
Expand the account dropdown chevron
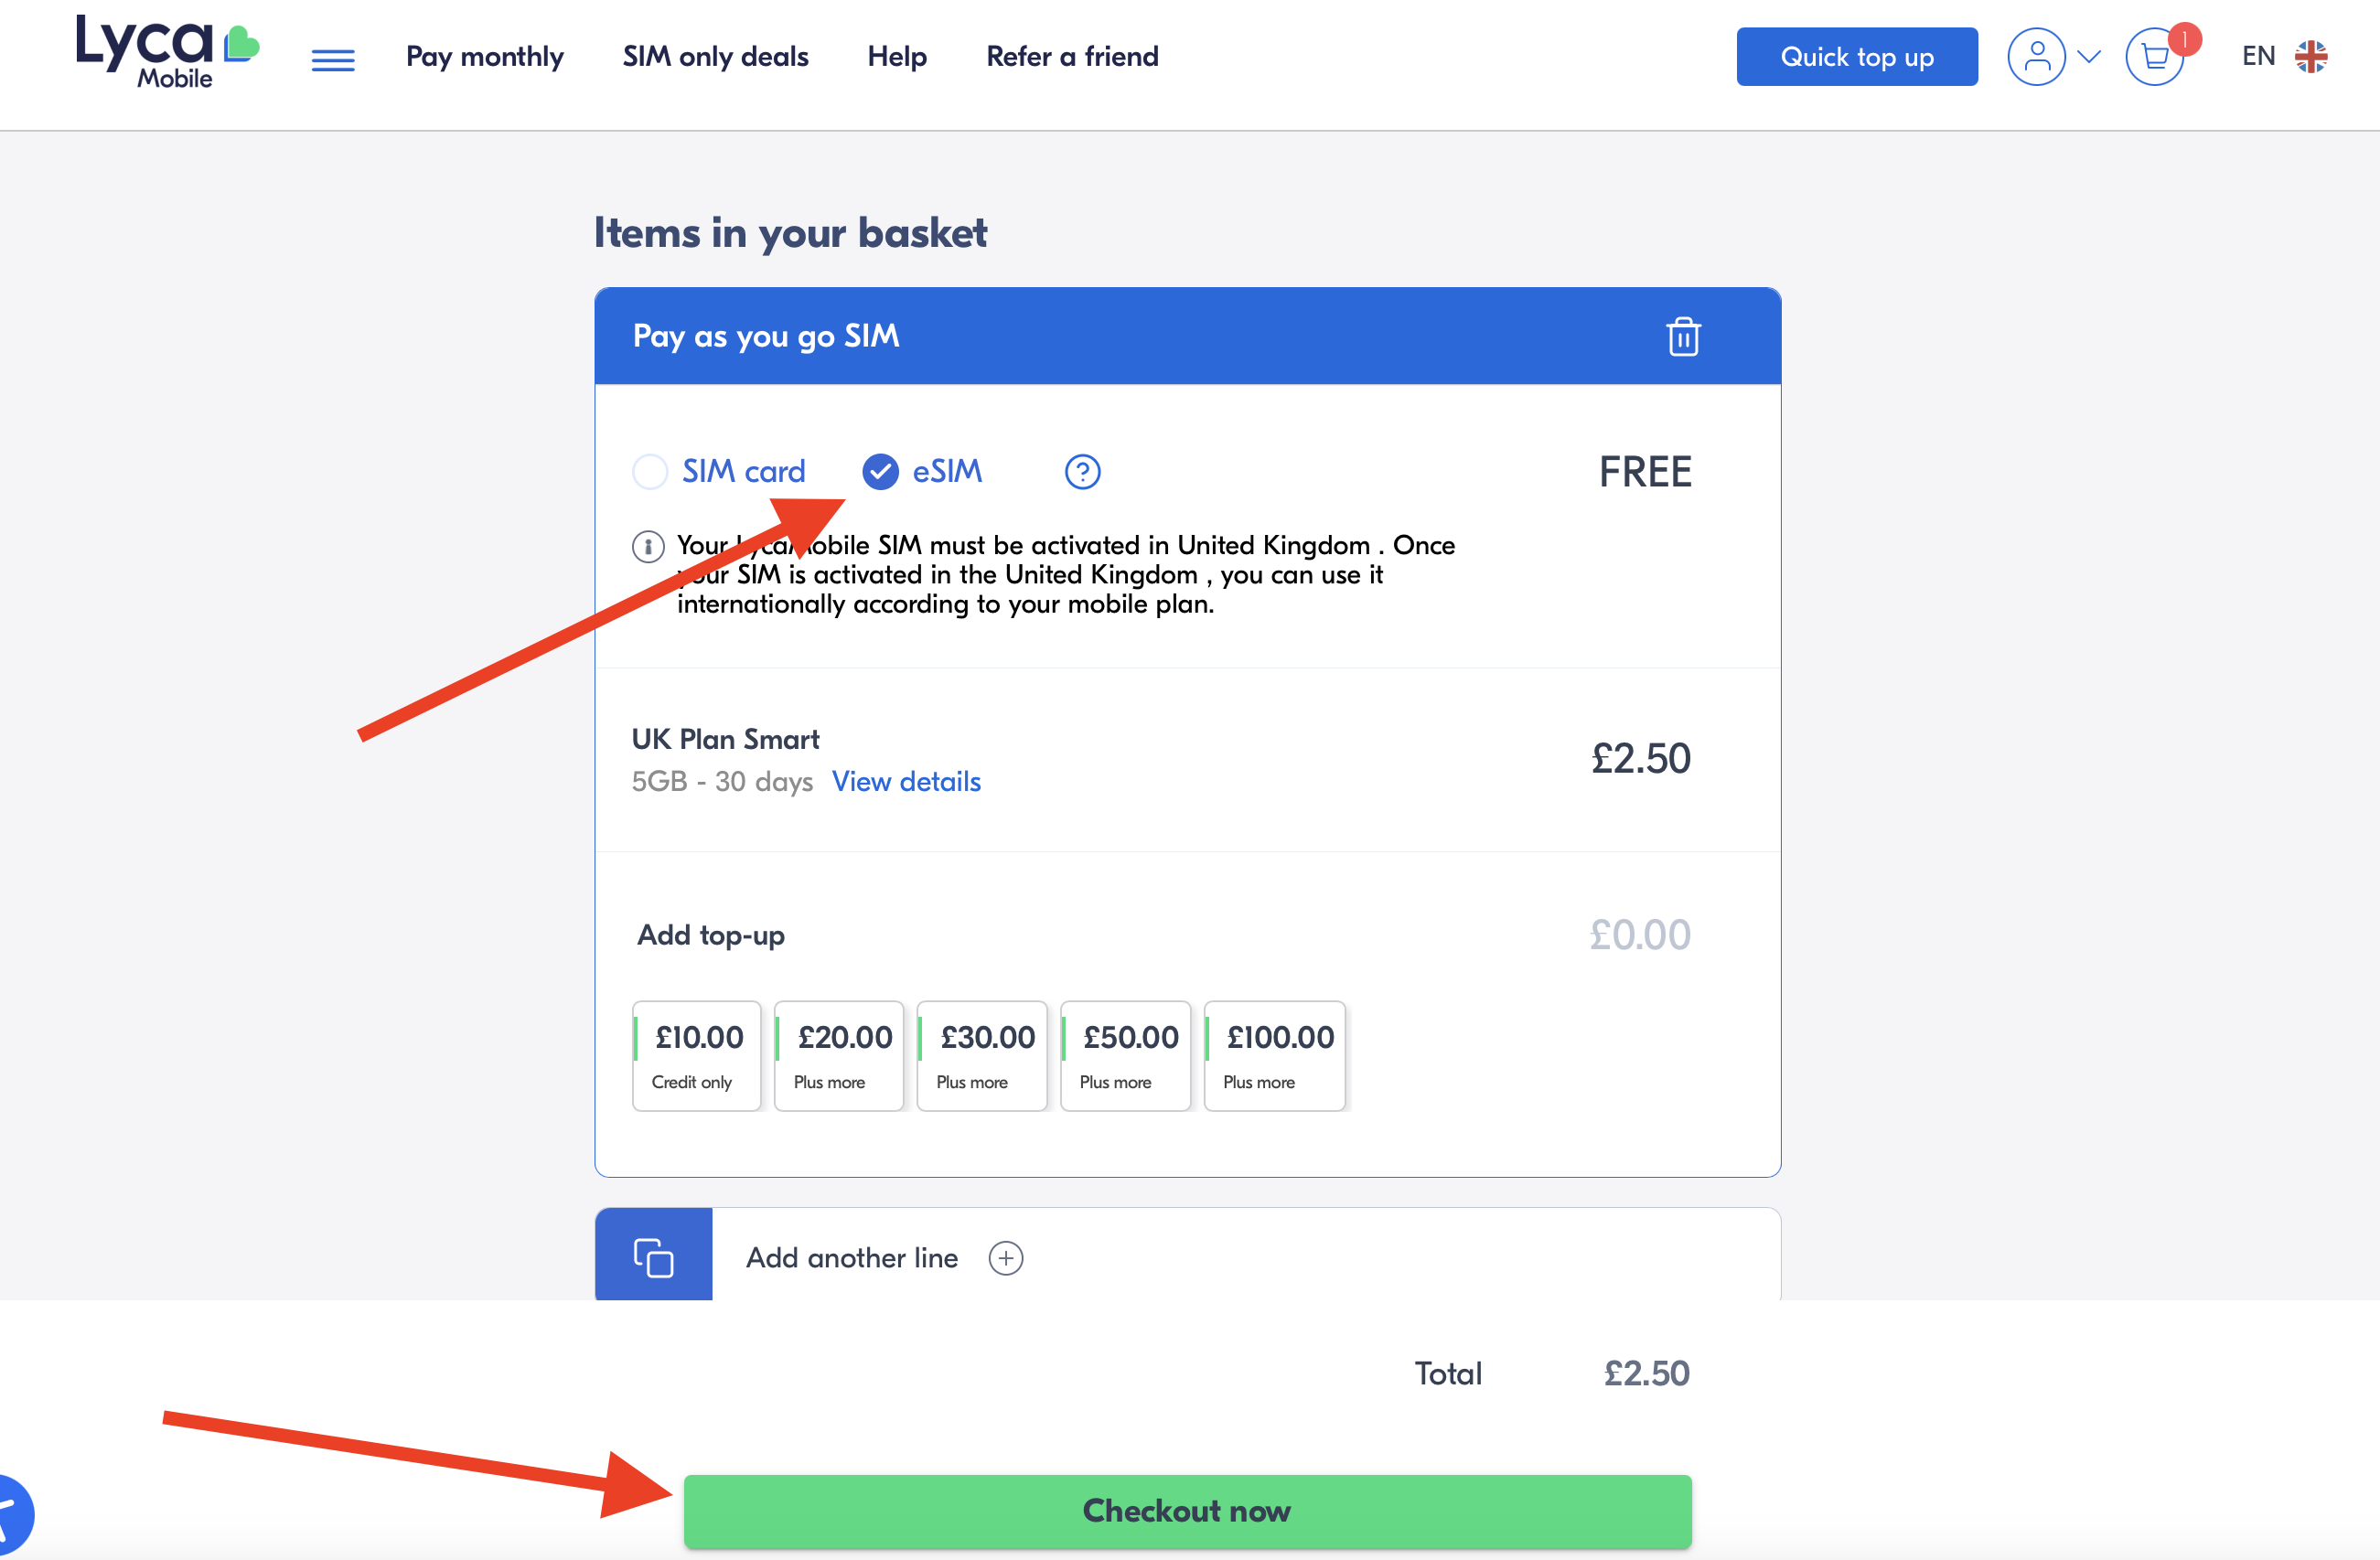2089,57
